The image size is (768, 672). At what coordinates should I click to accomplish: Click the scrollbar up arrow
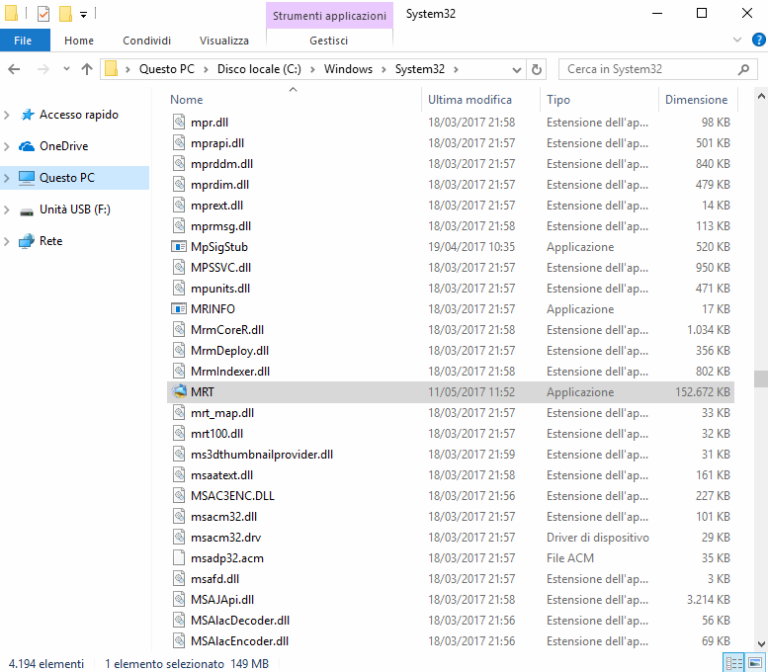[761, 96]
